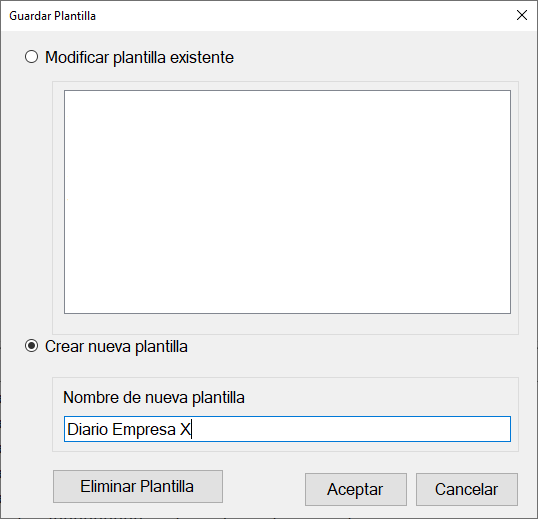Image resolution: width=538 pixels, height=519 pixels.
Task: Click the blank area right of the typed name
Action: click(350, 429)
